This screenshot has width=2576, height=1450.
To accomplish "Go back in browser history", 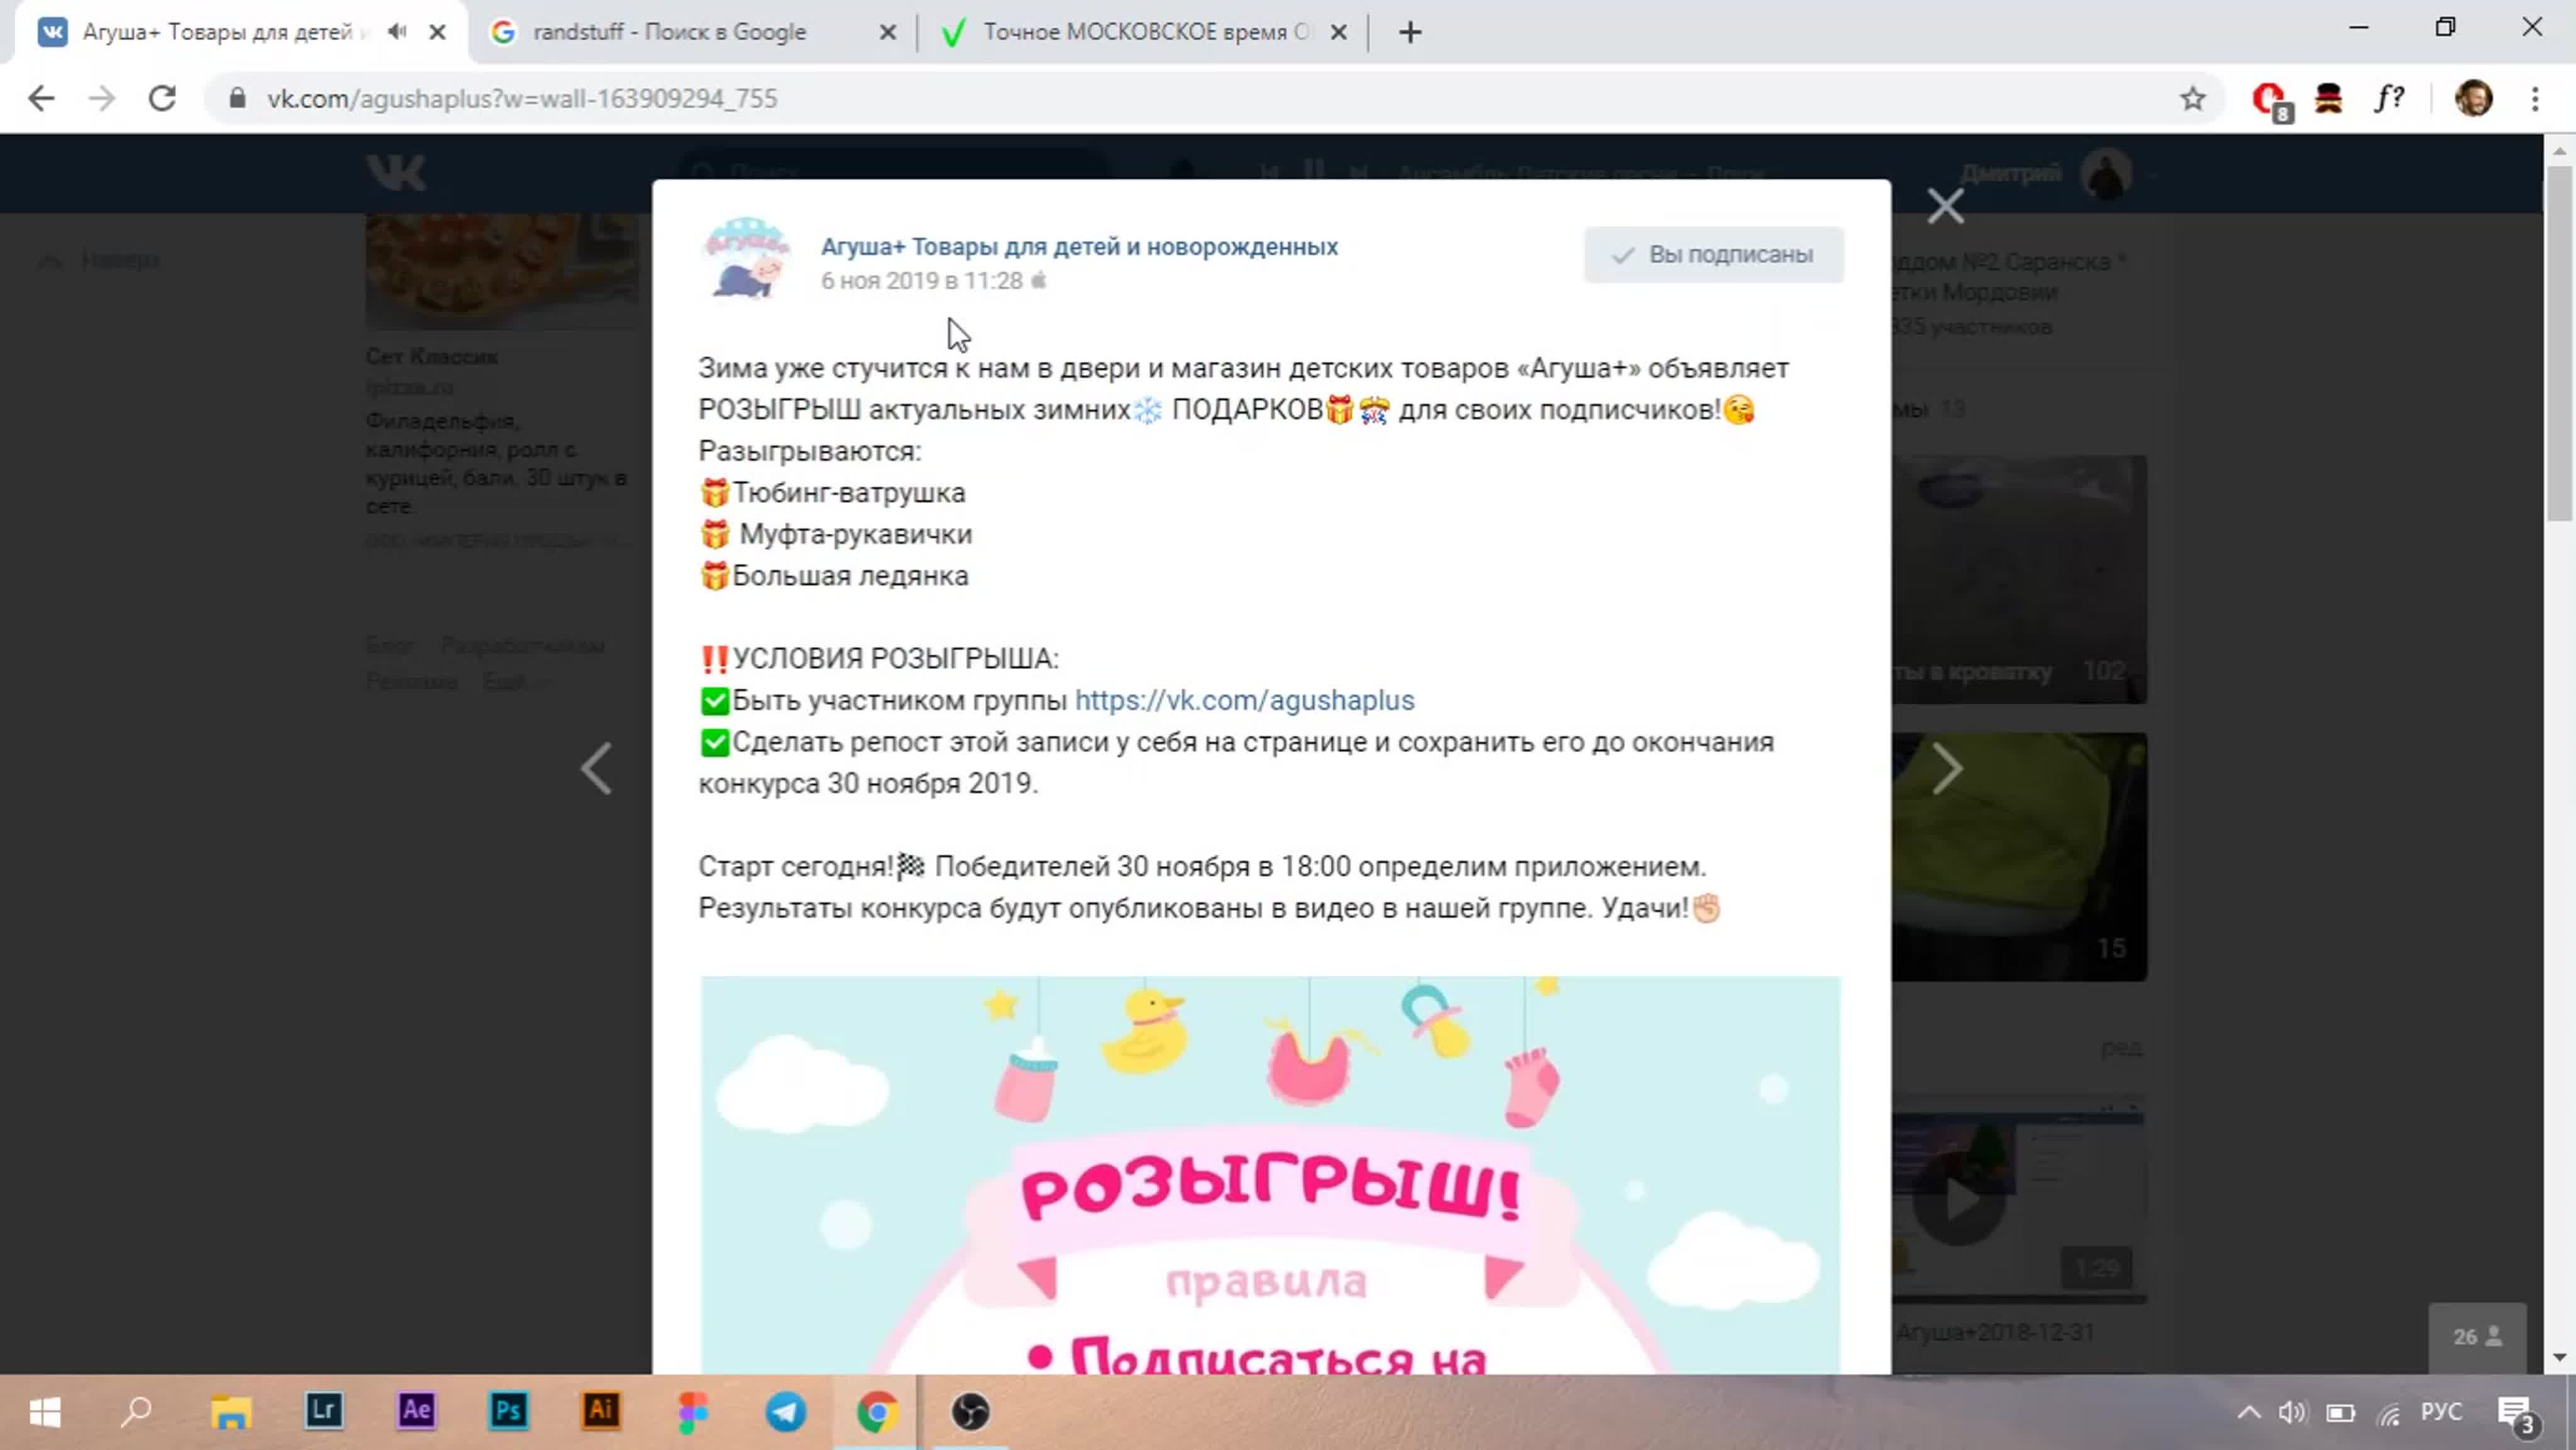I will [x=41, y=98].
